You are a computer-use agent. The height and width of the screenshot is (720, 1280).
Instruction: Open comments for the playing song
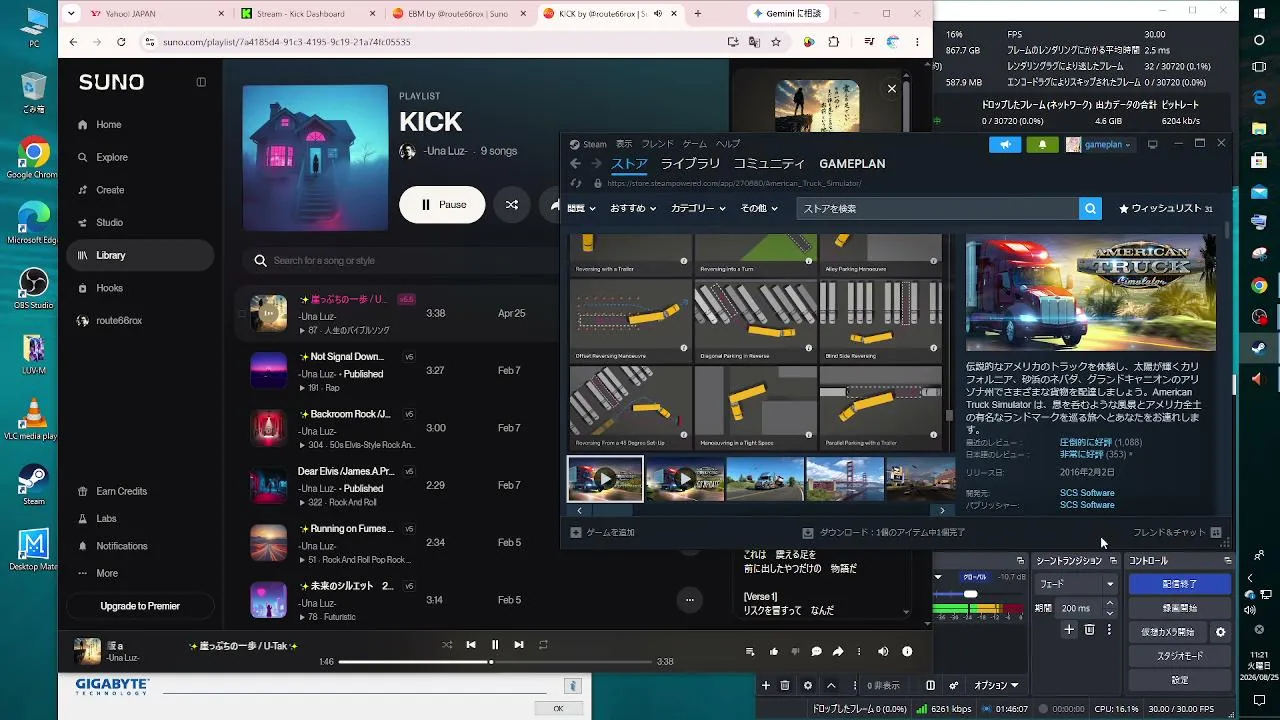(816, 652)
